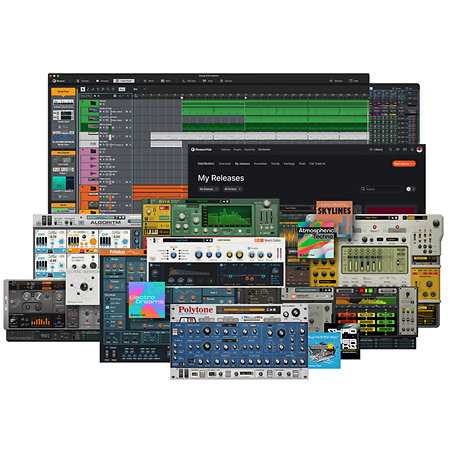The image size is (450, 450).
Task: Switch to the My releases tab in the hub
Action: (242, 164)
